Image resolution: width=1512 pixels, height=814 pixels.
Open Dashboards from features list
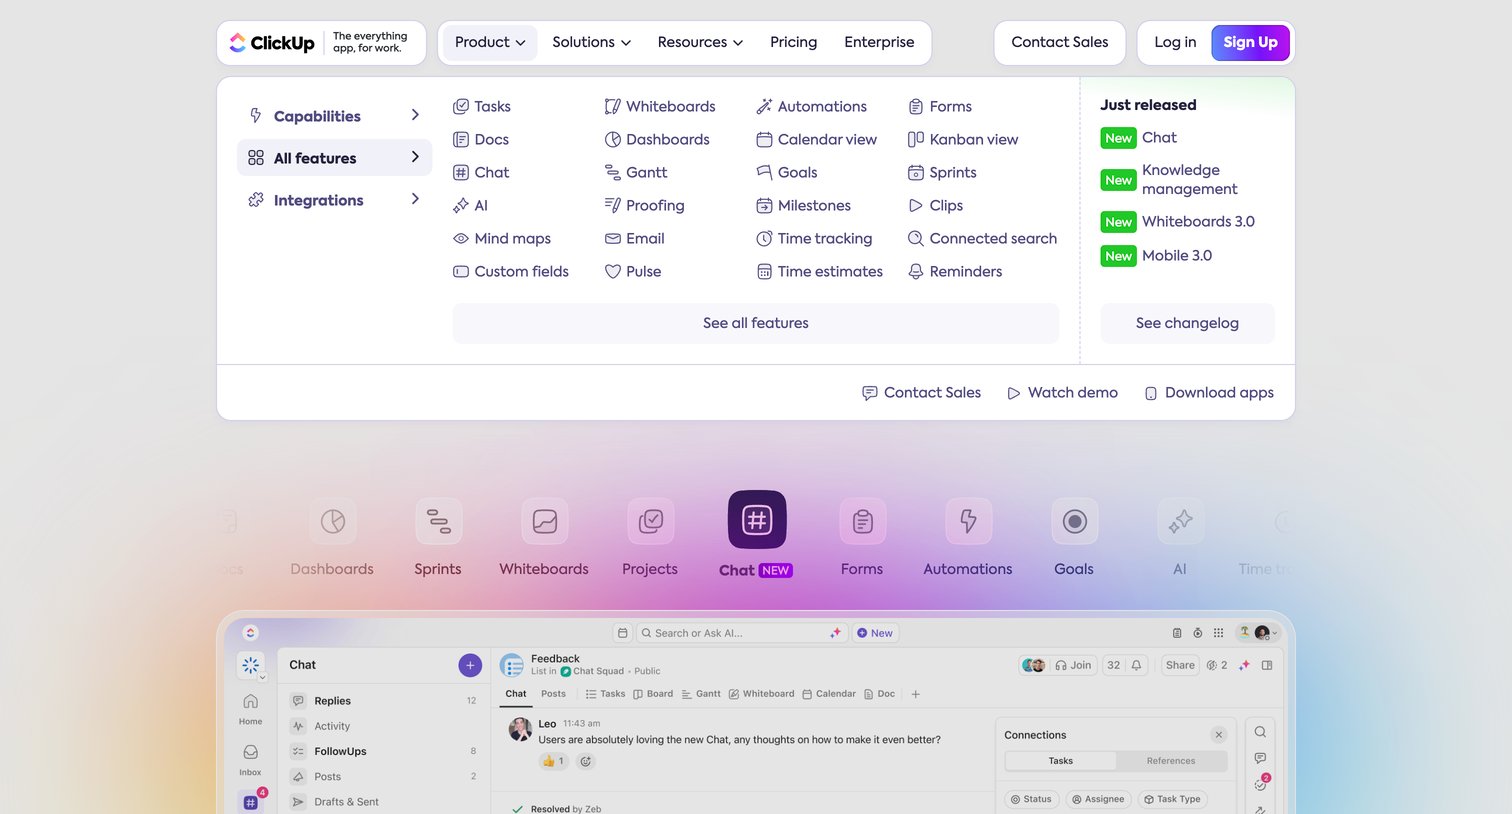[657, 139]
